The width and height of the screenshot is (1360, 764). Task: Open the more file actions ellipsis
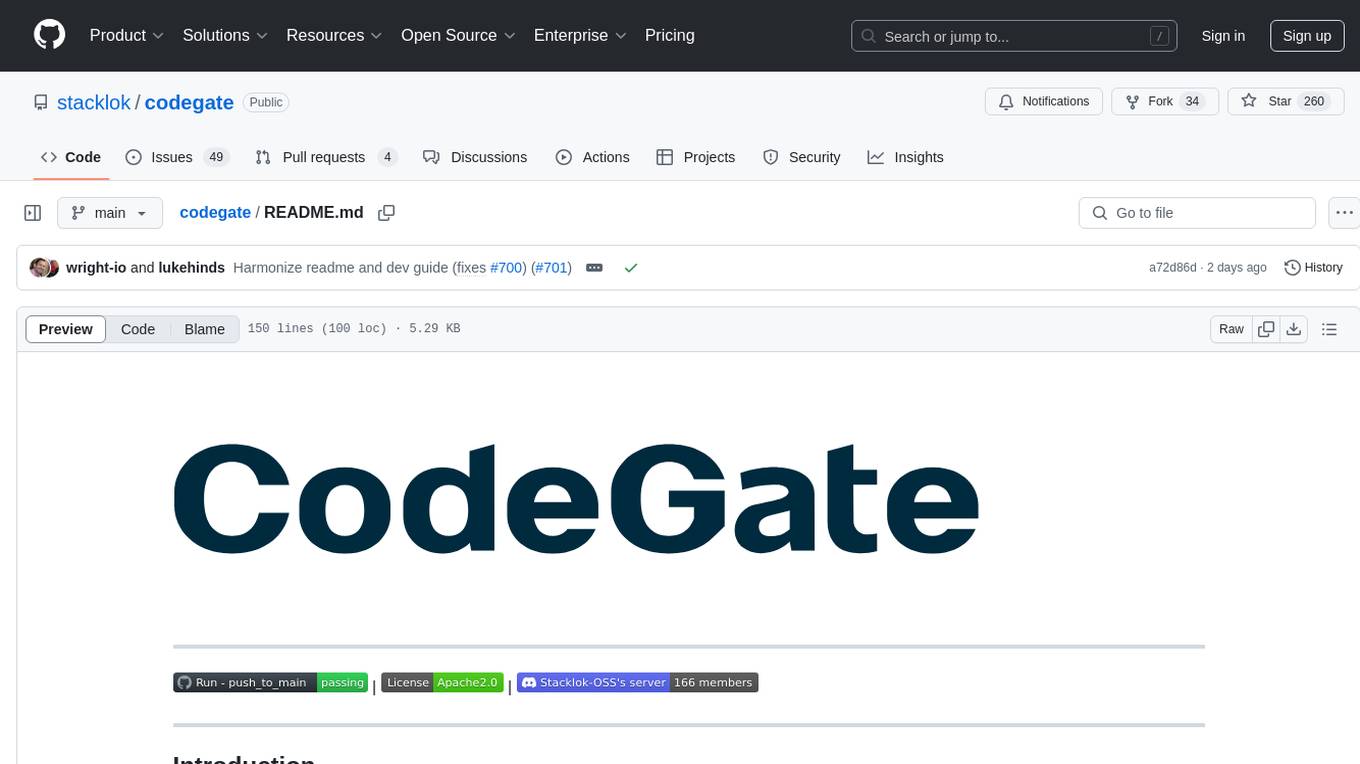(x=1345, y=213)
